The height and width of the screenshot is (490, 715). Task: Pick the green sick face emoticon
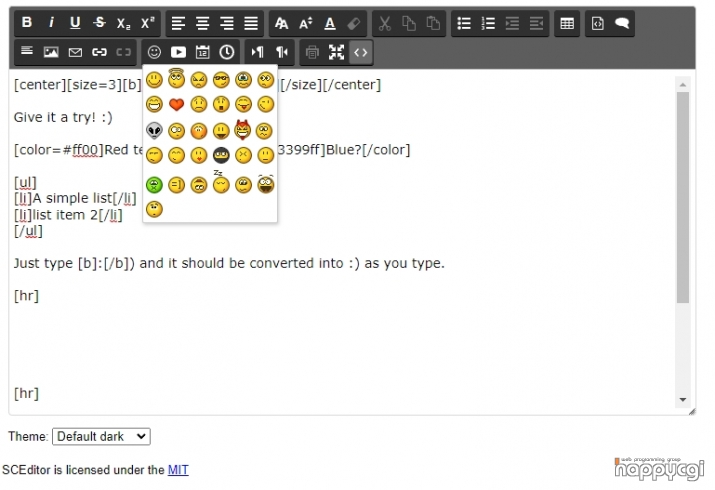(154, 185)
